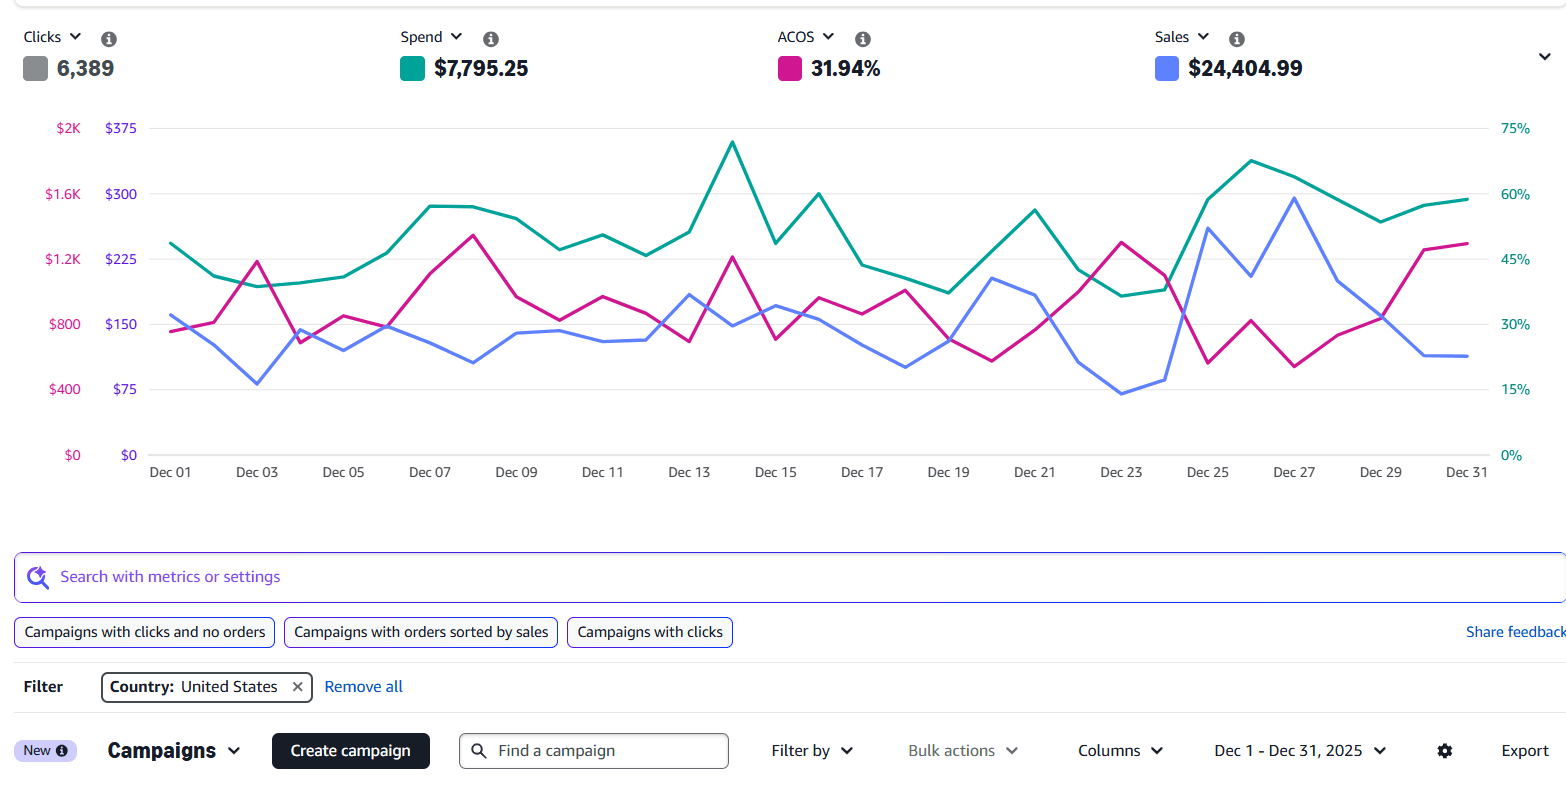Screen dimensions: 1566x787
Task: Open the table settings gear
Action: pos(1444,750)
